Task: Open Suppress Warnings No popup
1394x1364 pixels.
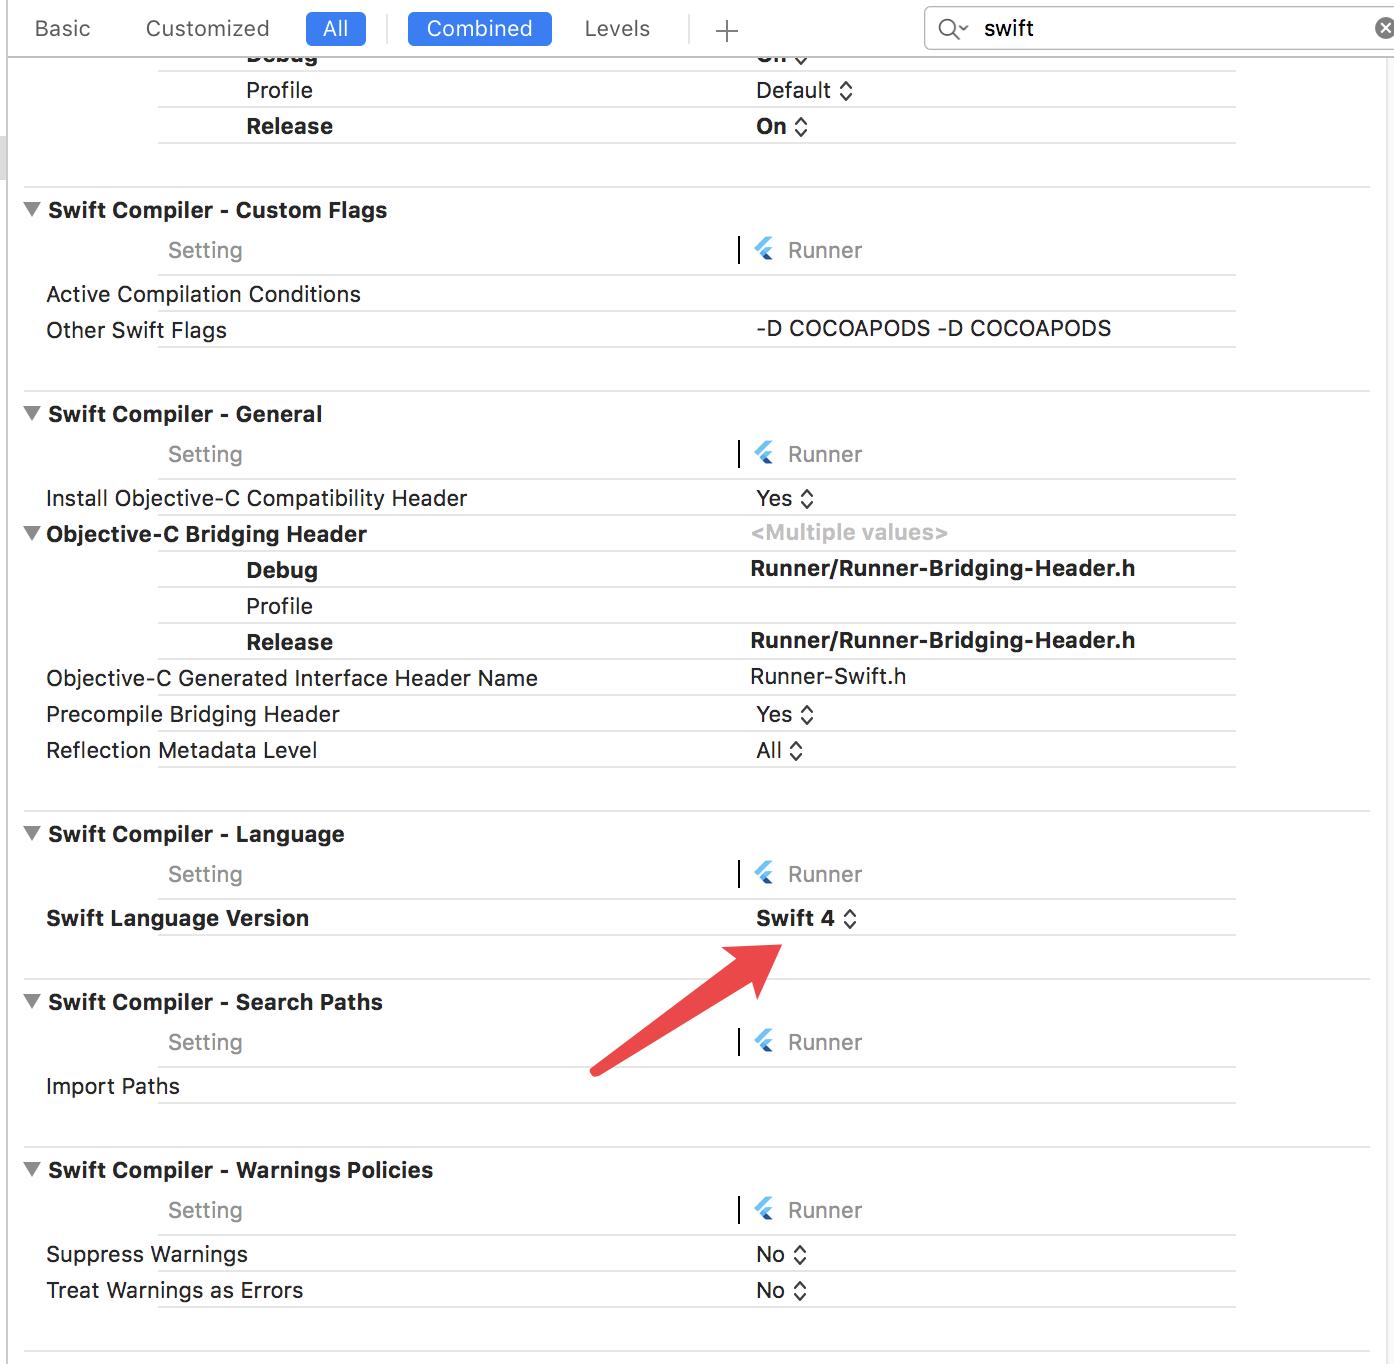Action: click(x=781, y=1254)
